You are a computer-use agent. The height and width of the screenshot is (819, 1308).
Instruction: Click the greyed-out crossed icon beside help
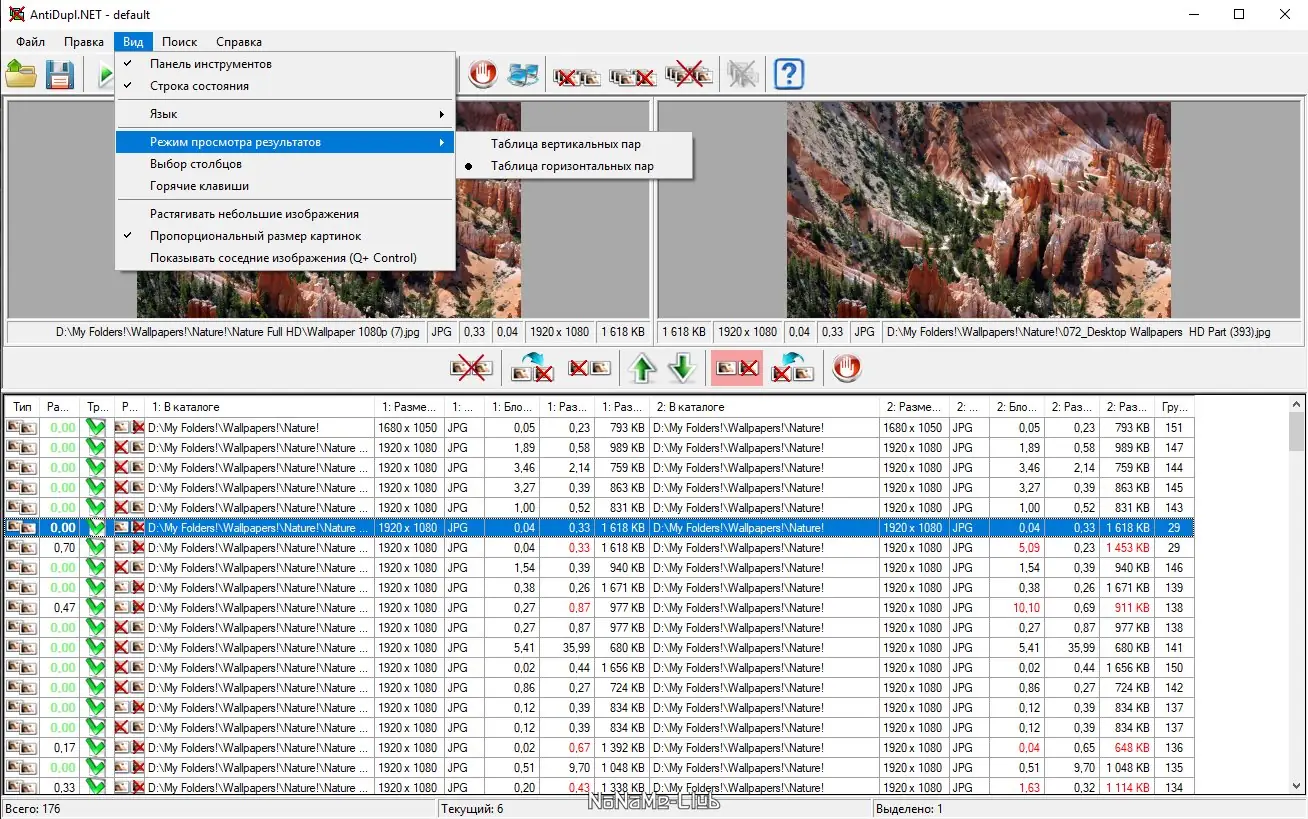[742, 74]
